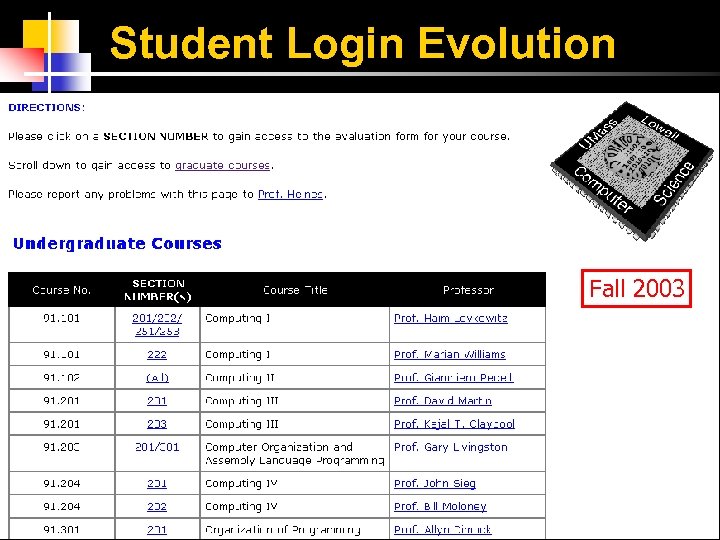Open section 222 of Computing I
Screen dimensions: 720x540
pyautogui.click(x=157, y=354)
